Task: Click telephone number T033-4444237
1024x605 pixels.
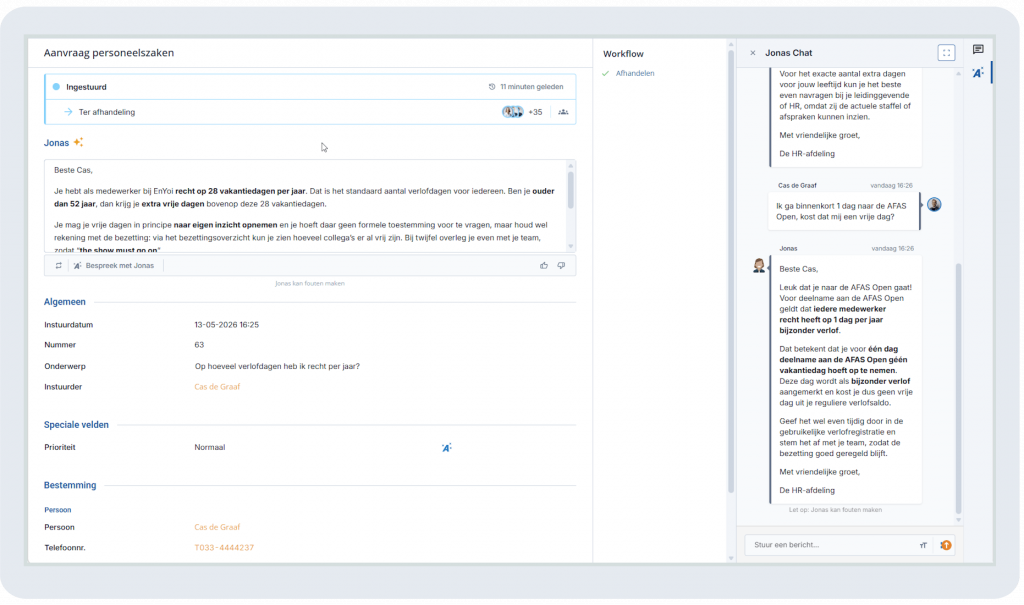Action: [224, 548]
